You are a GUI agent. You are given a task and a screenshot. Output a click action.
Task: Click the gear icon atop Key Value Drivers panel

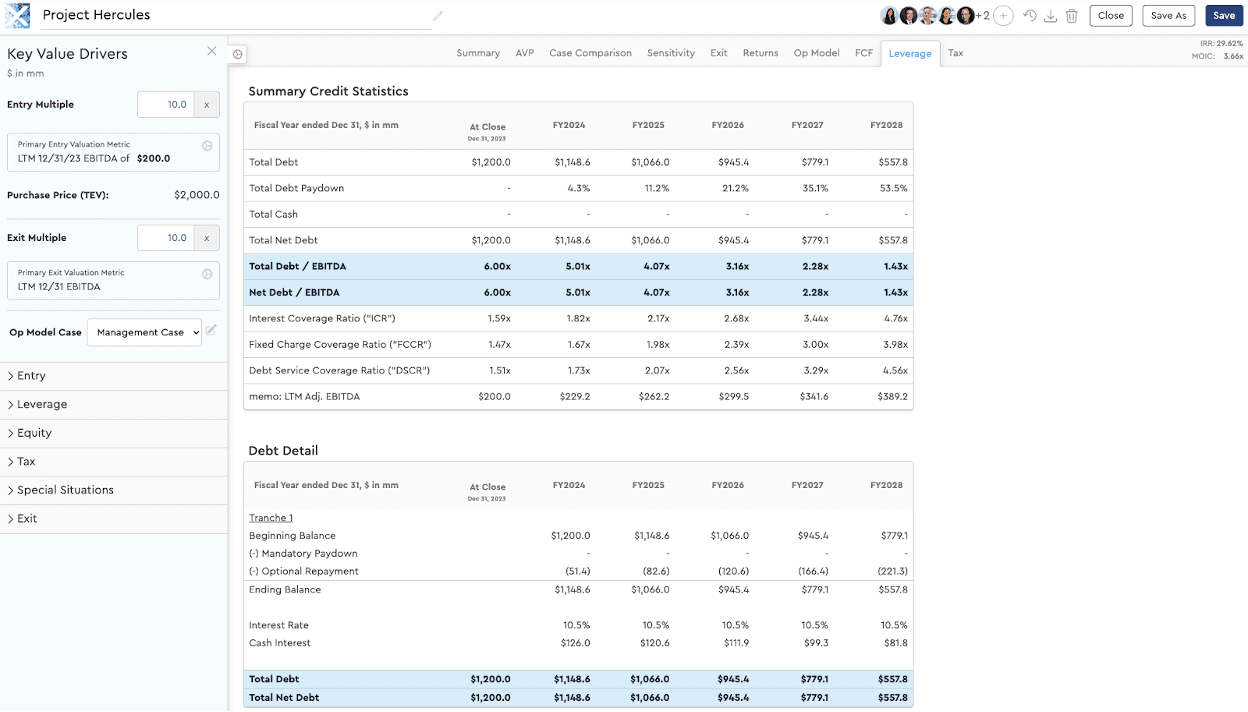[237, 53]
